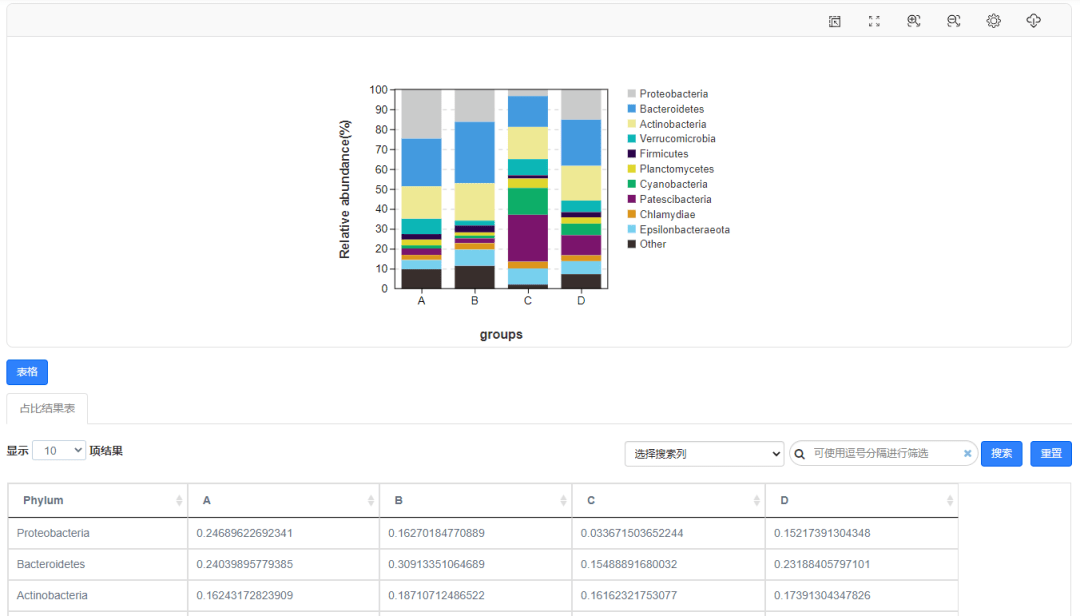This screenshot has height=616, width=1080.
Task: Switch to the 占比结果表 tab
Action: pyautogui.click(x=47, y=408)
